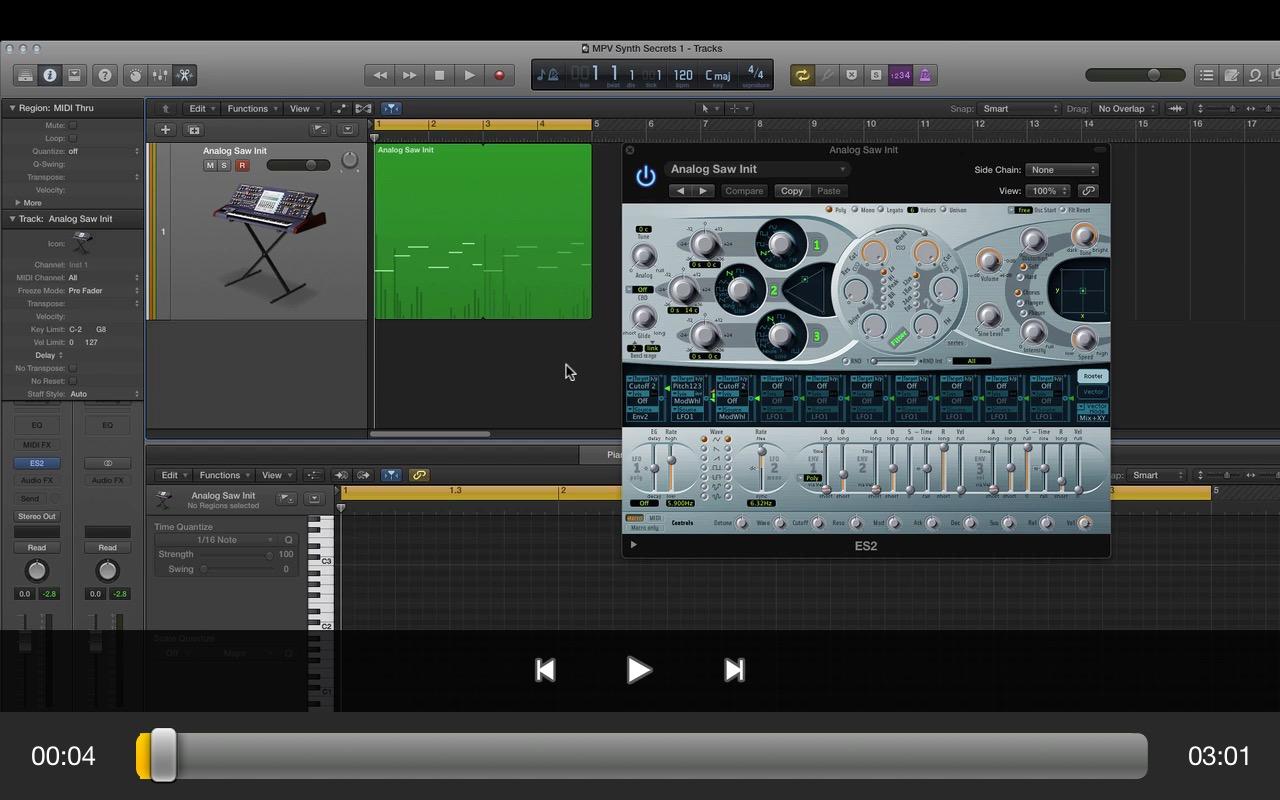Tick the region Loop checkbox

click(73, 138)
